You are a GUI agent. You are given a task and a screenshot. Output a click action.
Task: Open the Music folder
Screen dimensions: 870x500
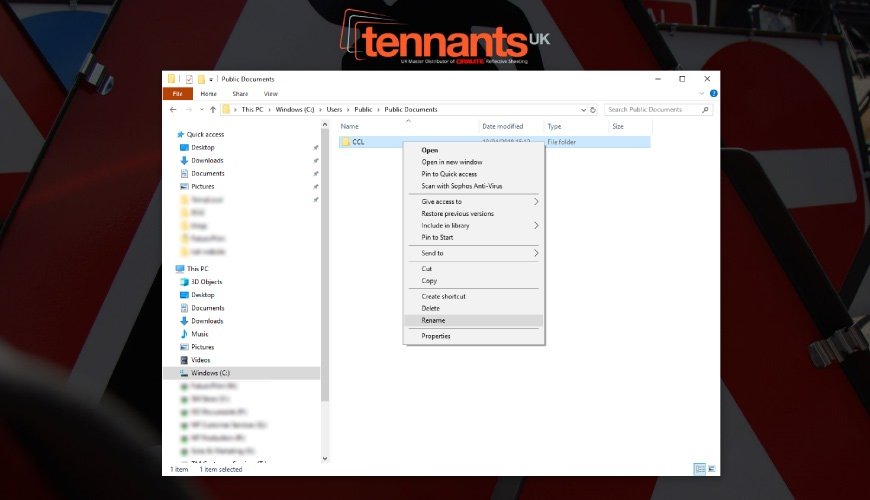pyautogui.click(x=200, y=334)
